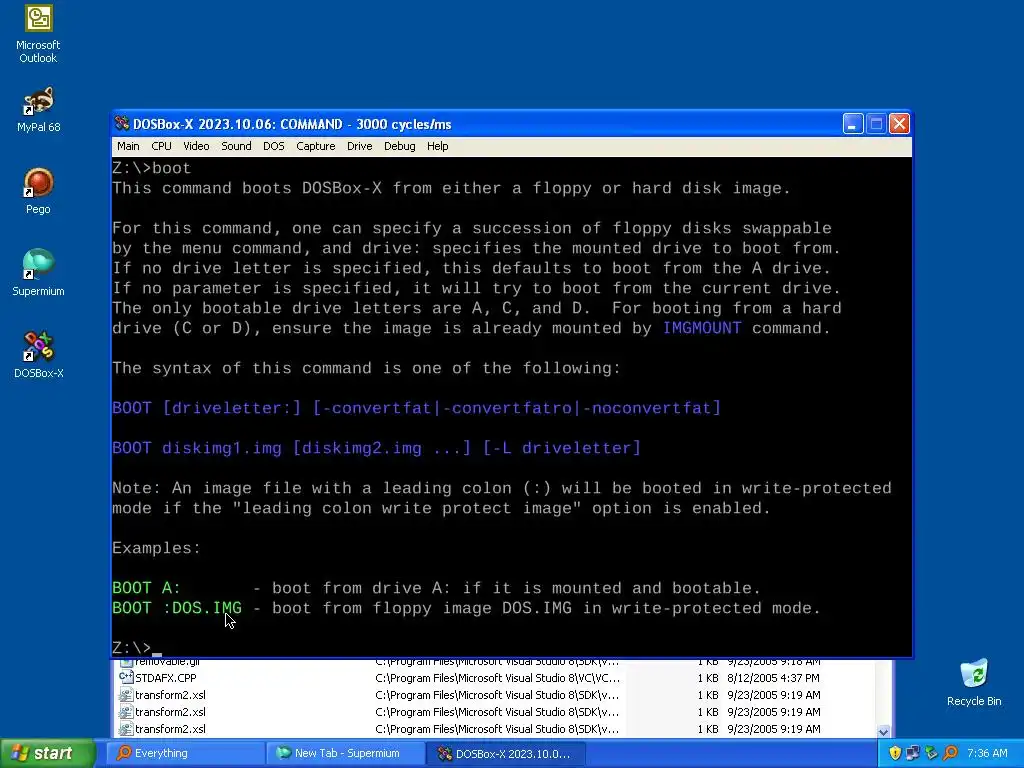Click the security shield tray icon
Image resolution: width=1024 pixels, height=768 pixels.
pos(895,753)
